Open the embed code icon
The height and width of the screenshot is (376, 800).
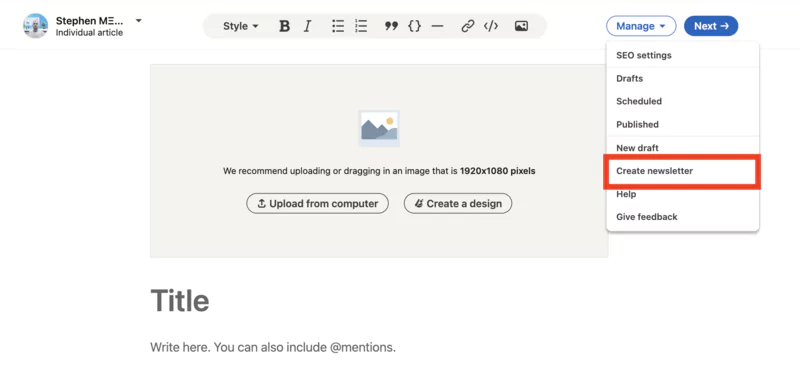pyautogui.click(x=491, y=26)
